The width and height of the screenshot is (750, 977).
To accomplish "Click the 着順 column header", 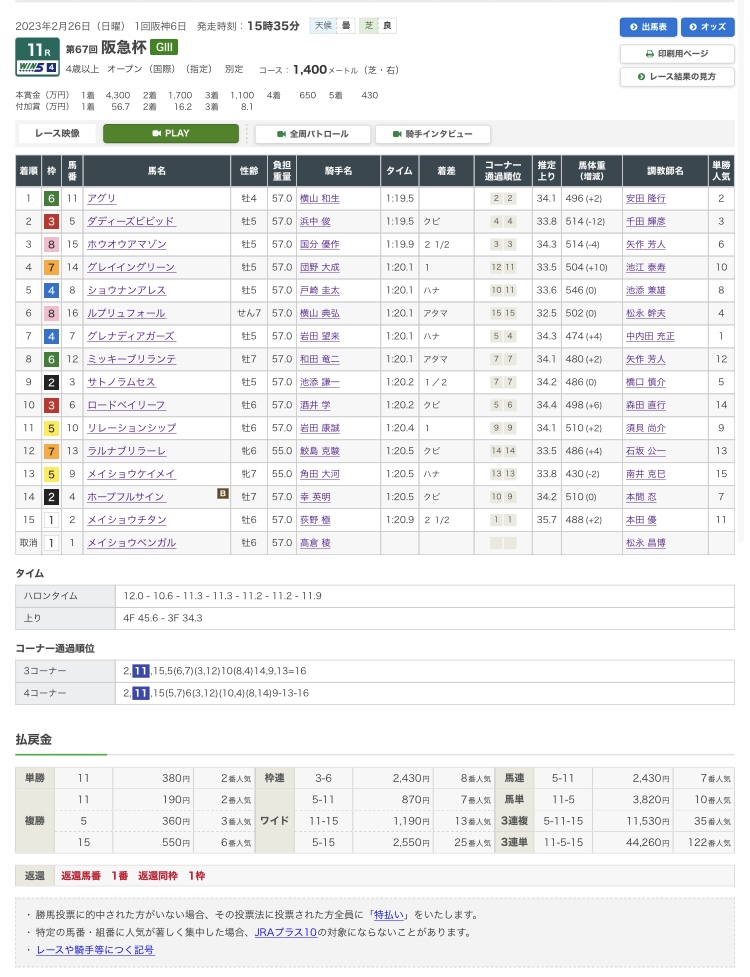I will point(29,171).
